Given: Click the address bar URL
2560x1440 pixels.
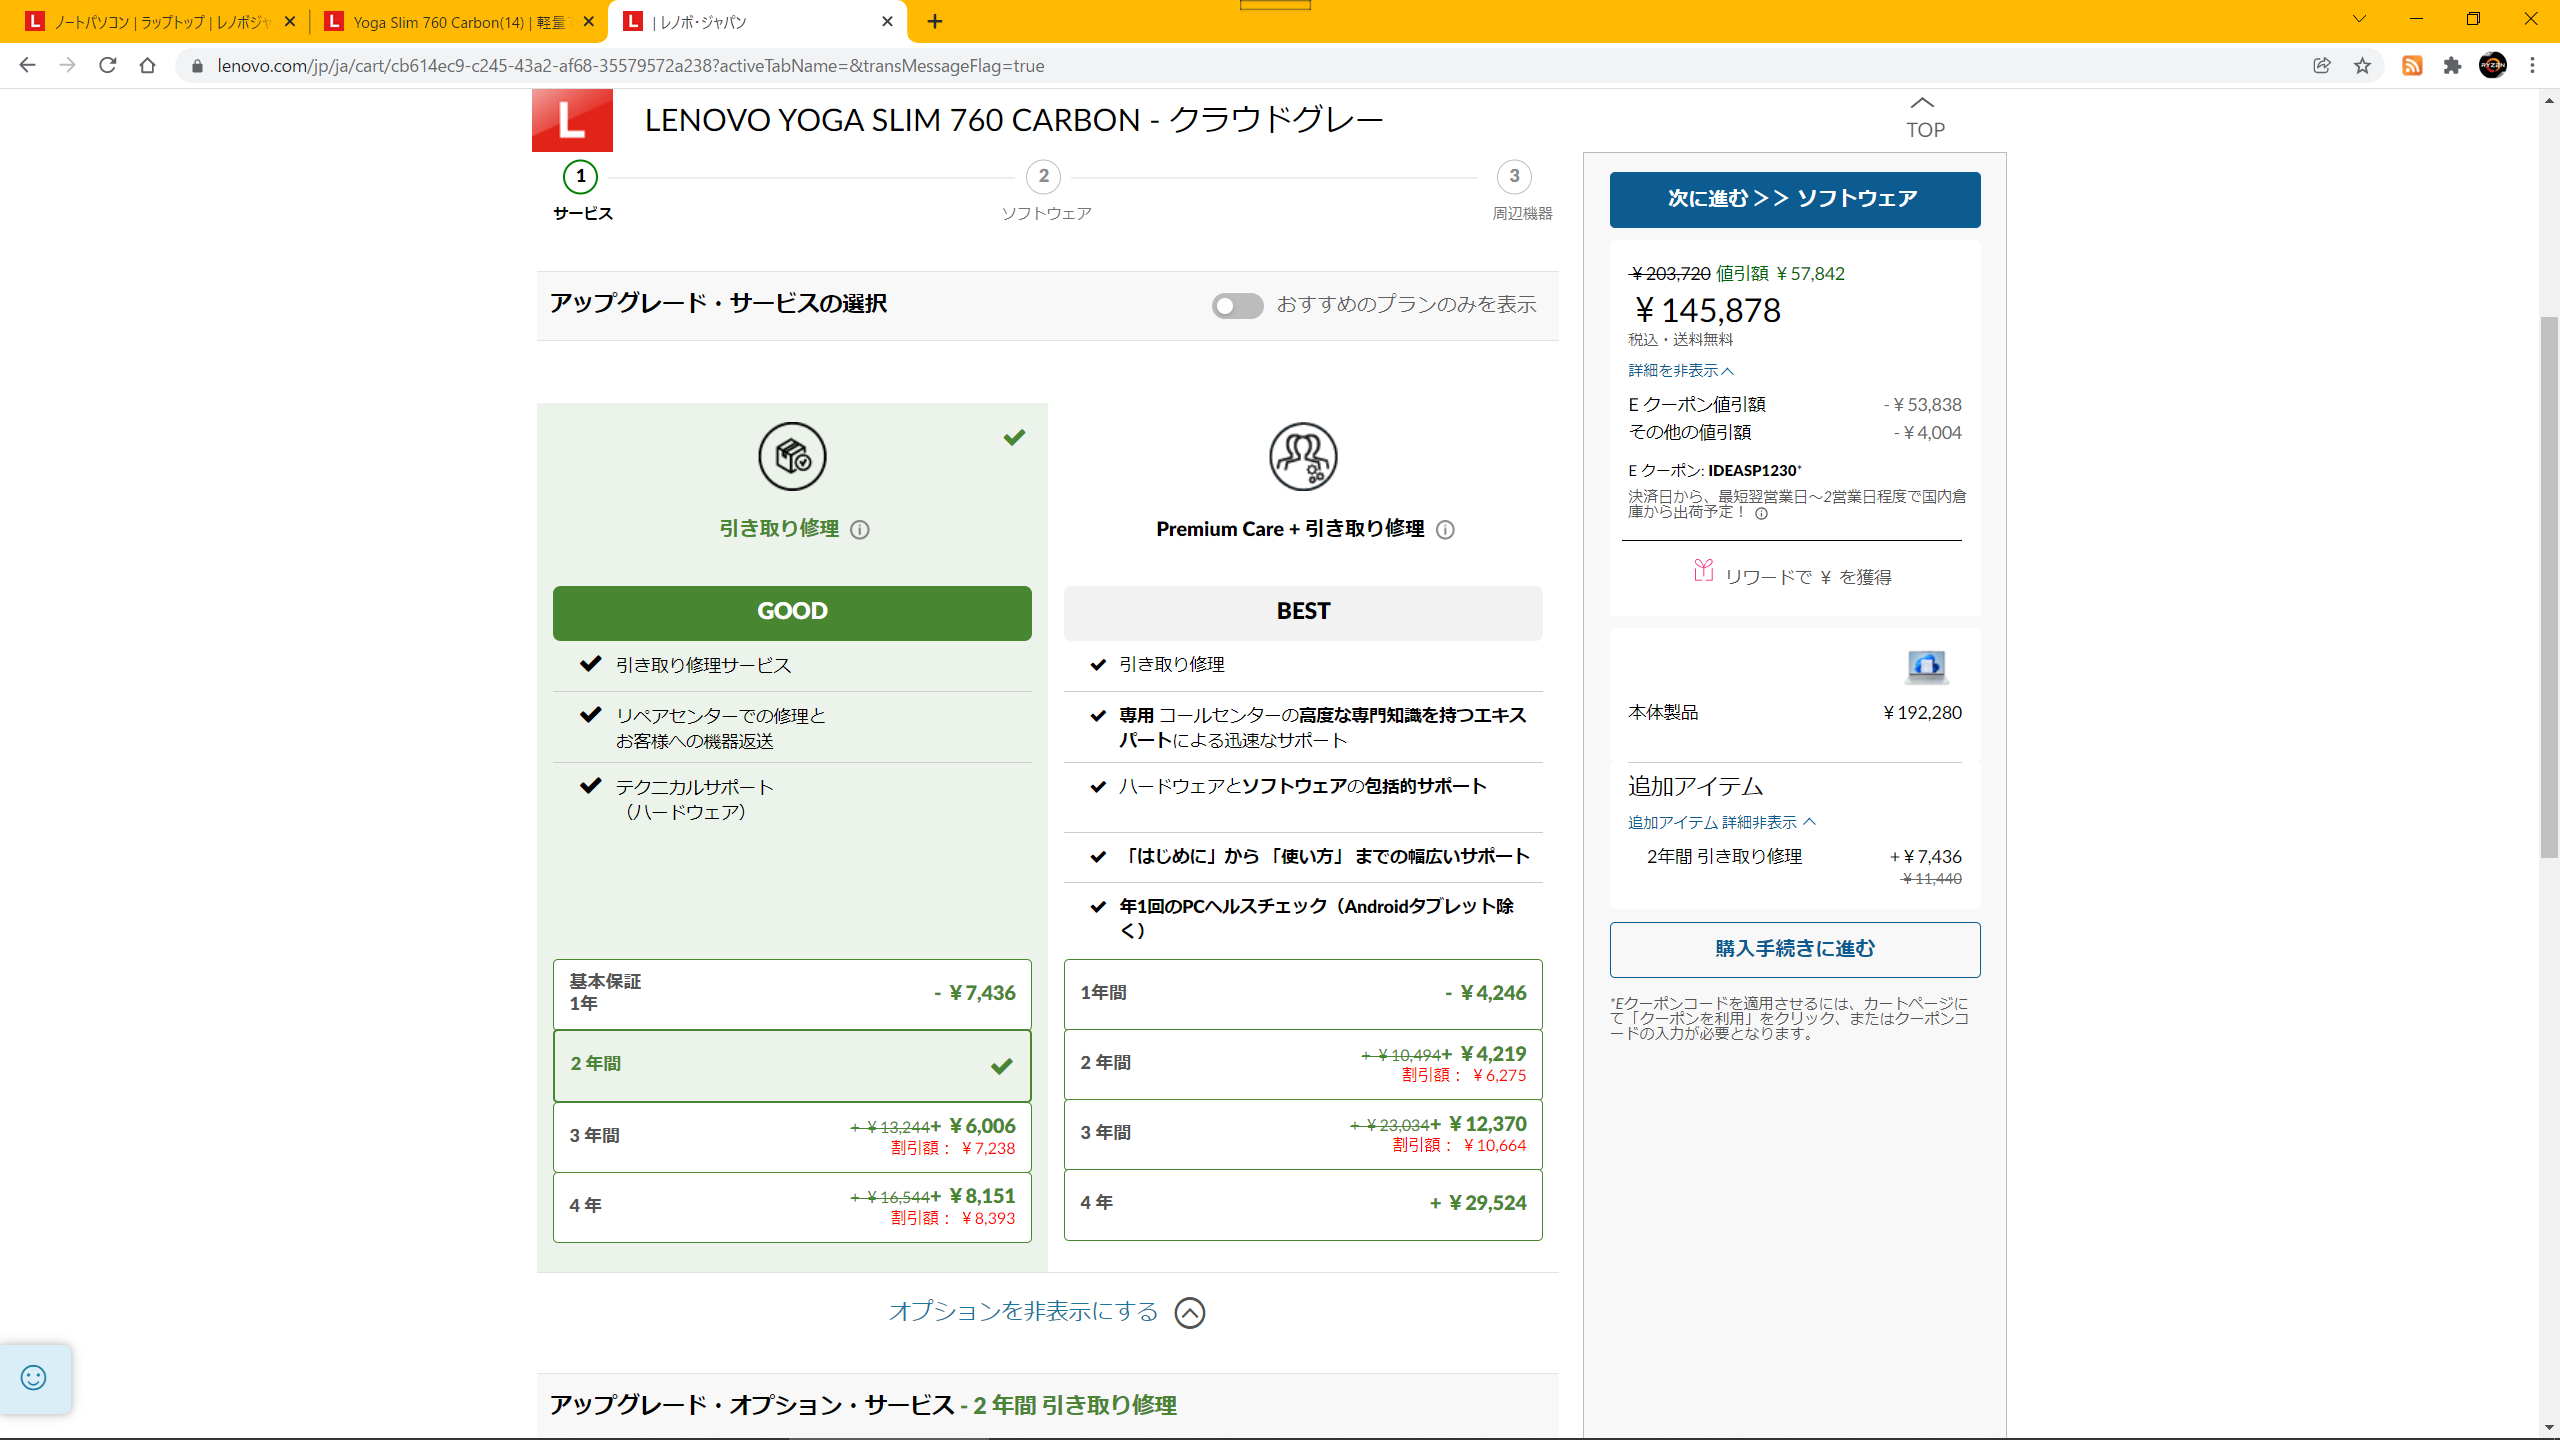Looking at the screenshot, I should click(x=631, y=66).
